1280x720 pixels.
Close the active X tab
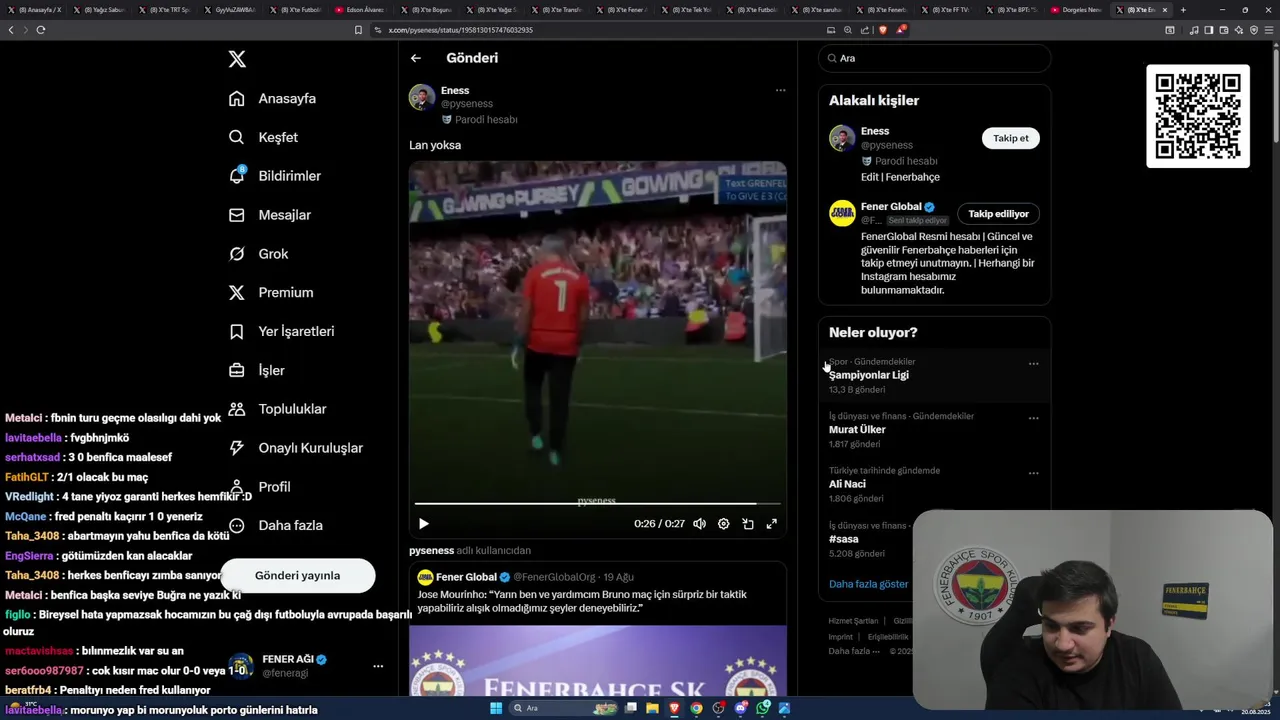click(1164, 10)
